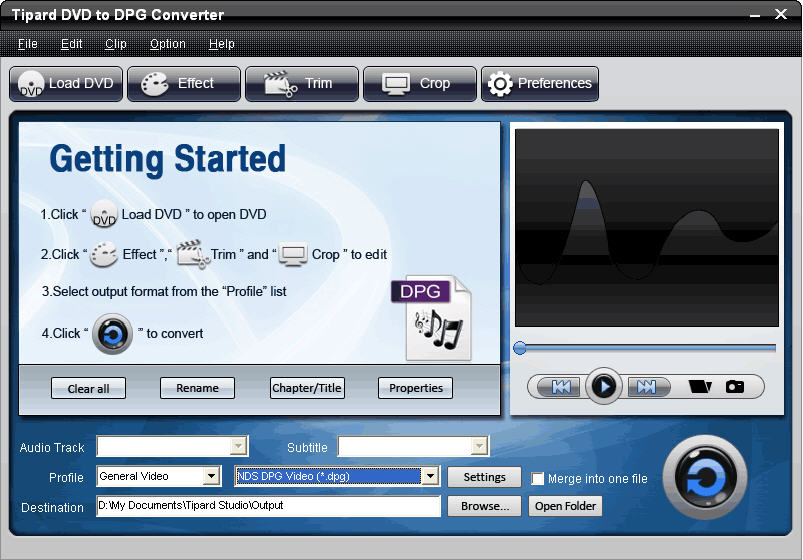Click the Chapter/Title button
Viewport: 803px width, 560px height.
pyautogui.click(x=307, y=388)
